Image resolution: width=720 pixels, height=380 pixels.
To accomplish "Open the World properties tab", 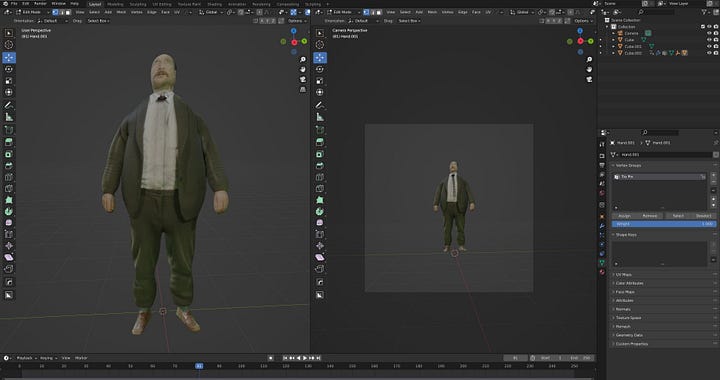I will tap(602, 193).
